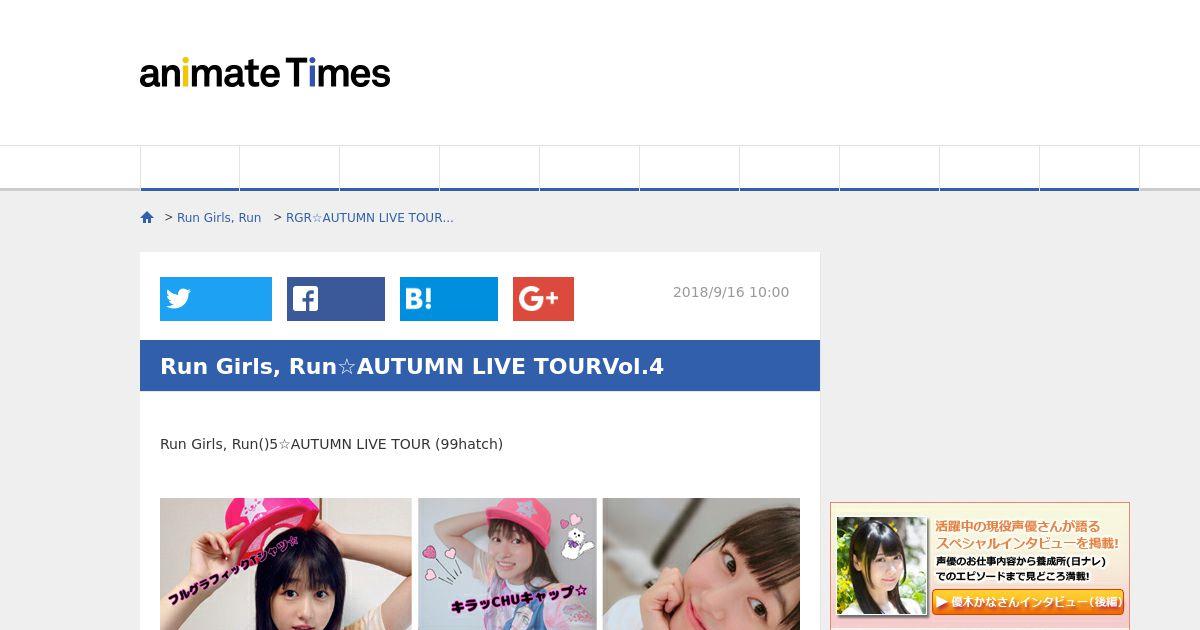Open the photo with the pink cap full-graphic T-shirt

coord(286,564)
